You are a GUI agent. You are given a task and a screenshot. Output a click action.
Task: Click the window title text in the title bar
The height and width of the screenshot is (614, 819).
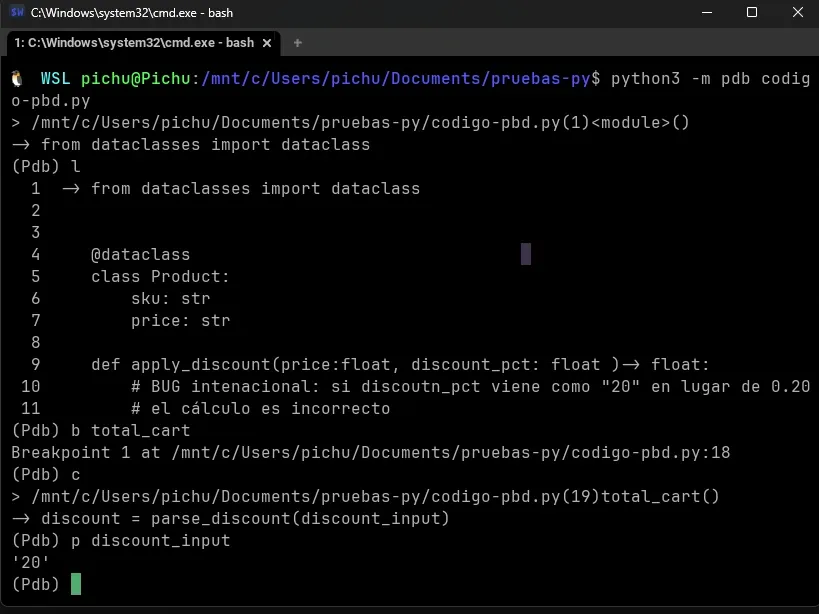coord(131,13)
